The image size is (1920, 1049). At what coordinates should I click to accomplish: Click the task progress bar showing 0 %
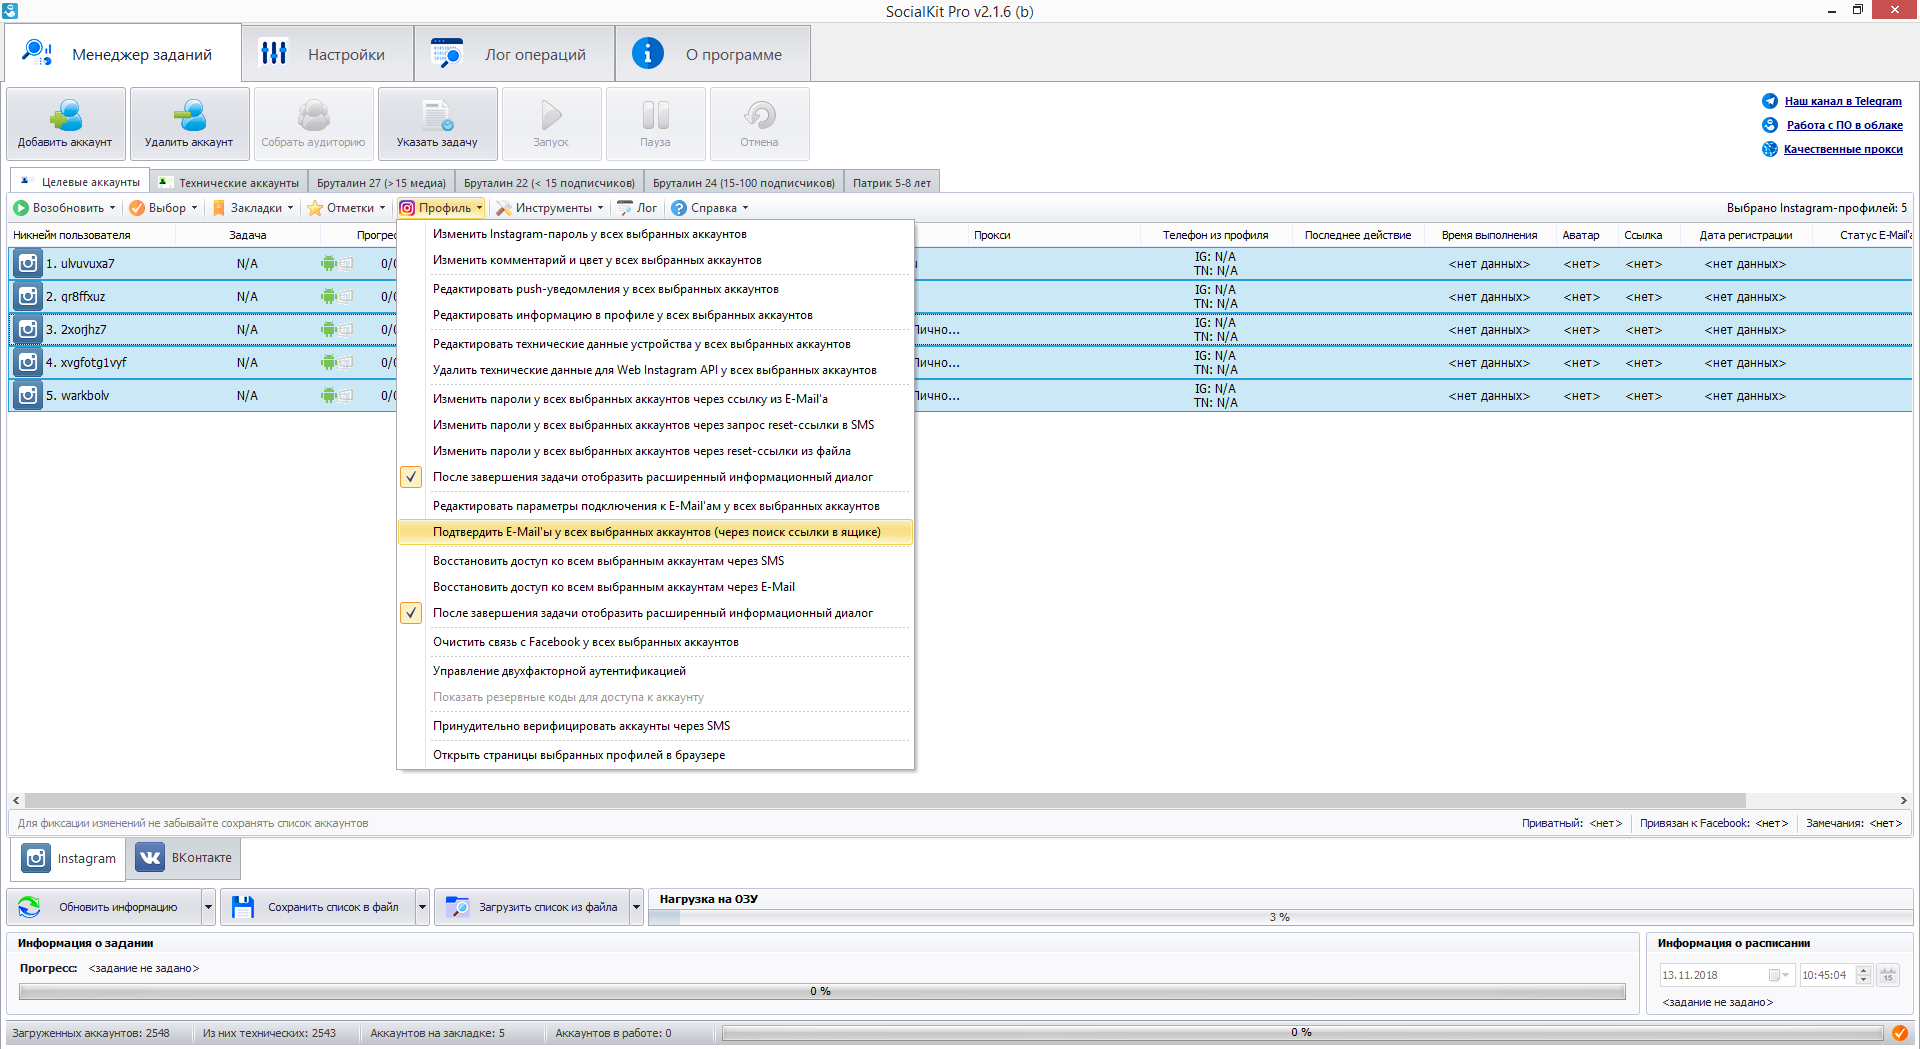pyautogui.click(x=821, y=991)
